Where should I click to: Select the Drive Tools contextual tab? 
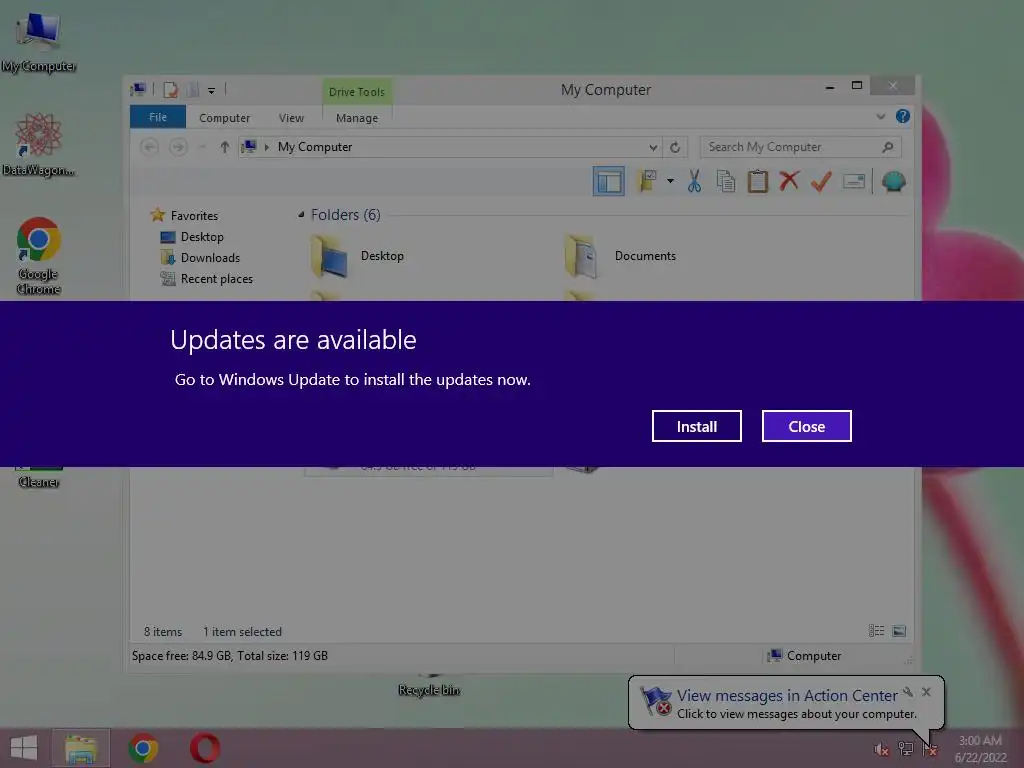pos(357,91)
